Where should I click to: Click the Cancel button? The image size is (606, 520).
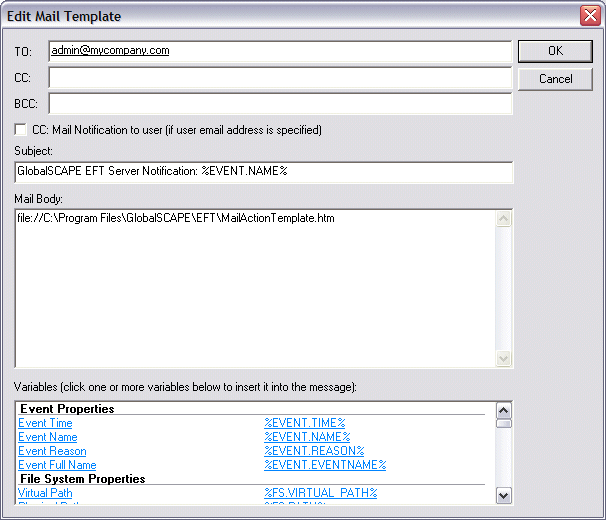point(555,79)
